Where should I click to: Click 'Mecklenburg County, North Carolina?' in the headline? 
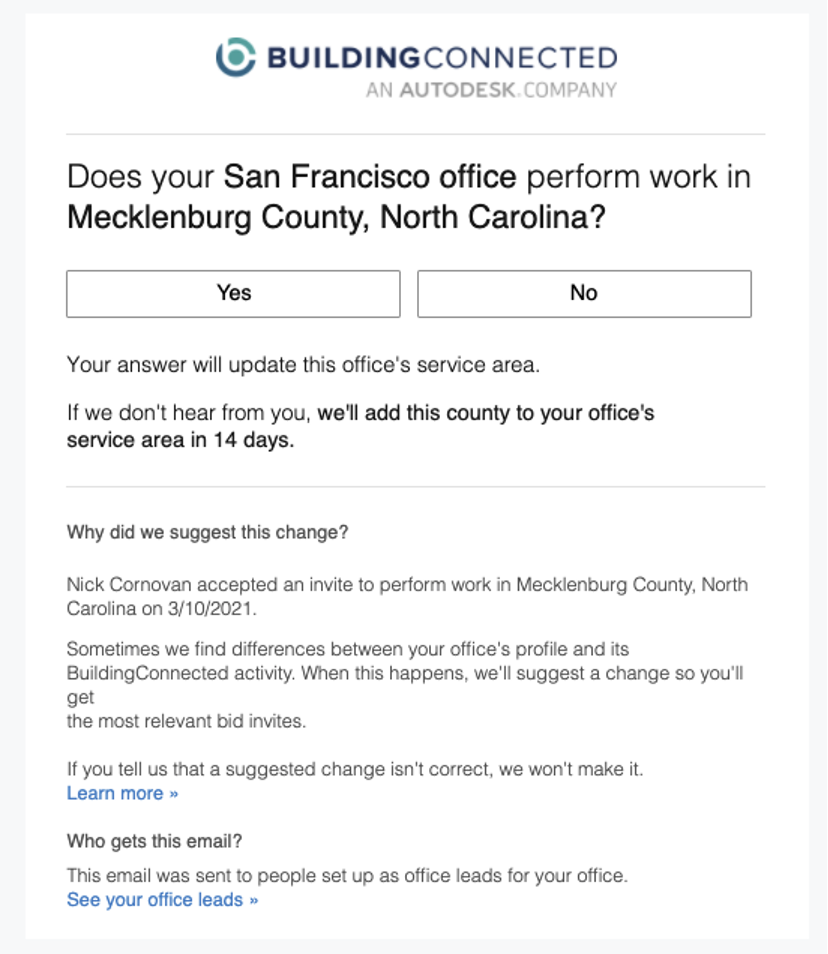[x=336, y=217]
